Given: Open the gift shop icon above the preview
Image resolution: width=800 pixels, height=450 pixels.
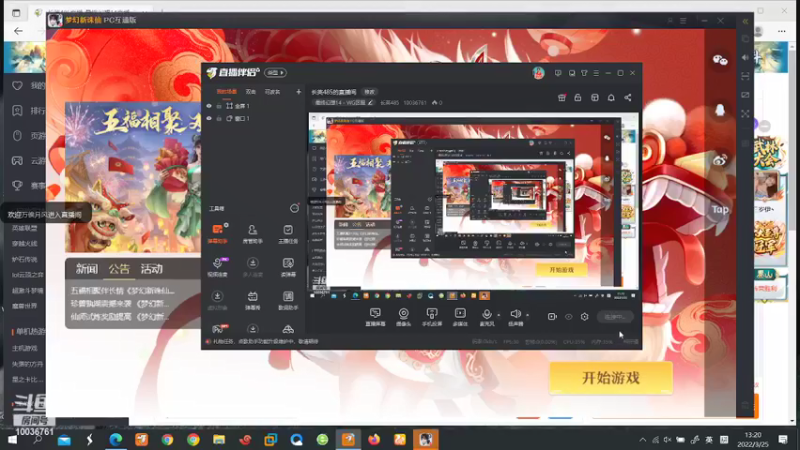Looking at the screenshot, I should [562, 97].
